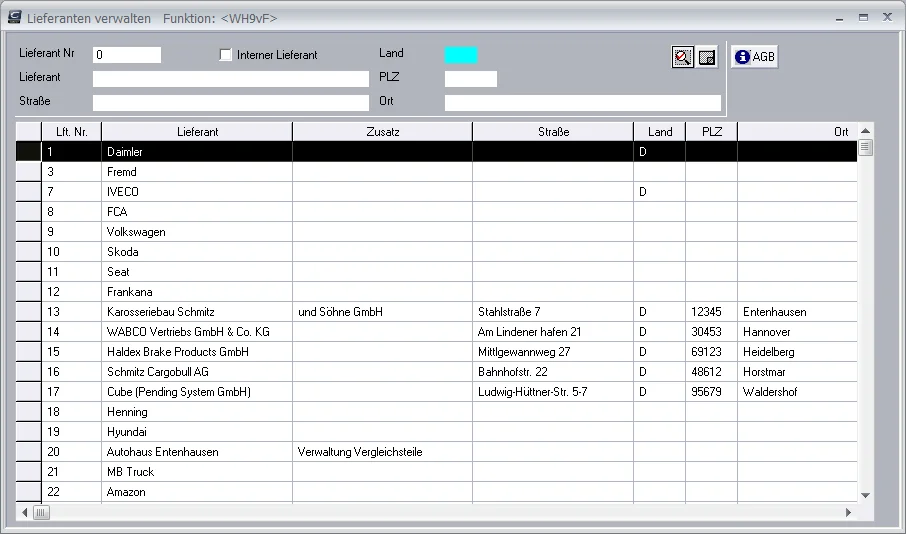
Task: Click the row selector for row 13
Action: tap(28, 312)
